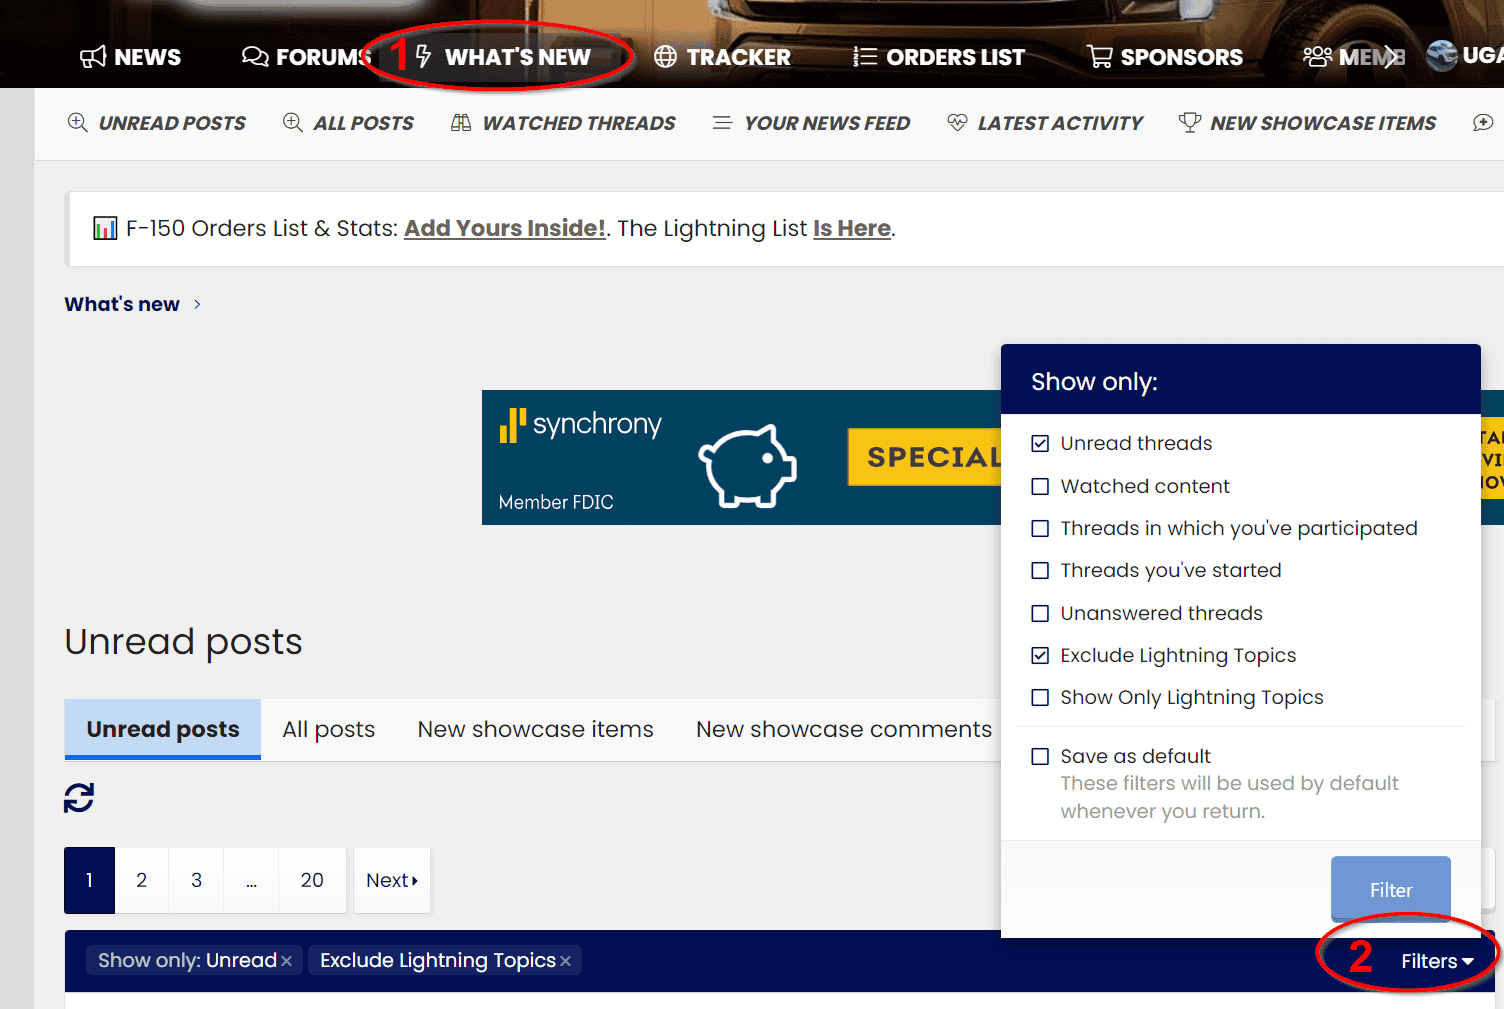Click the refresh arrows icon
Screen dimensions: 1504x1009
(79, 798)
